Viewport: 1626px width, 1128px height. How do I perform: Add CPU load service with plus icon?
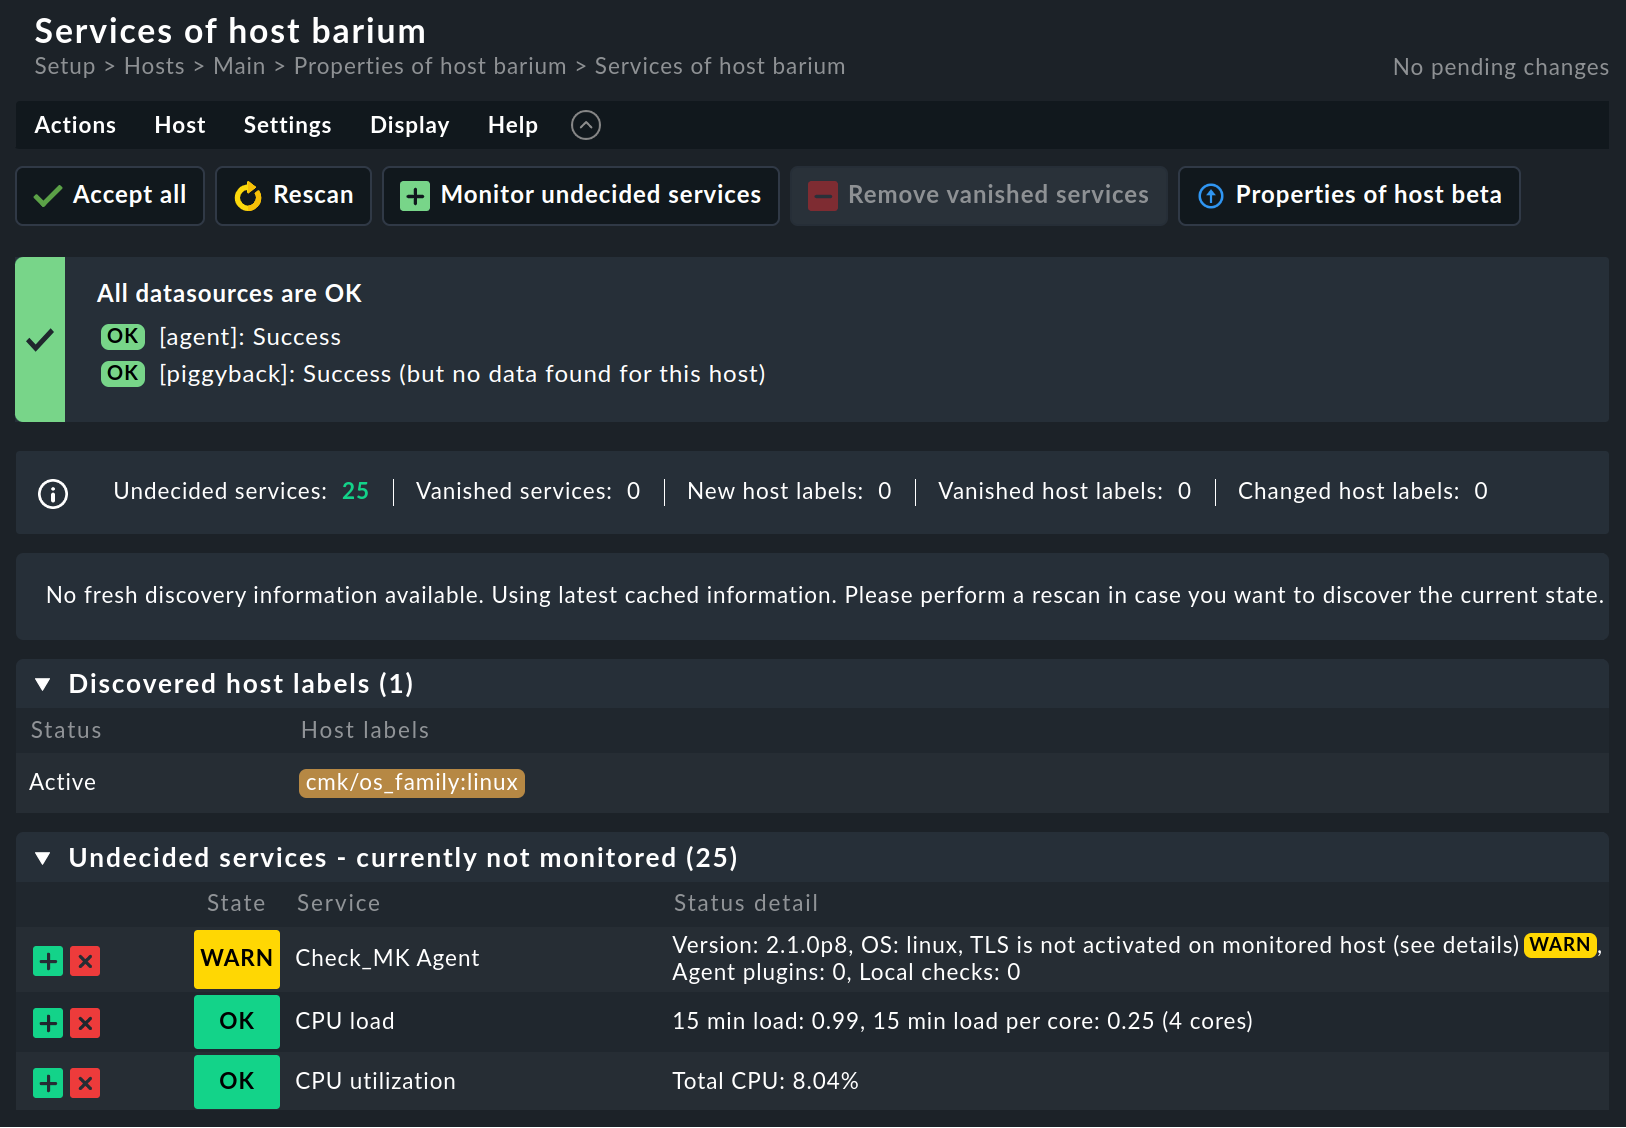click(x=48, y=1023)
